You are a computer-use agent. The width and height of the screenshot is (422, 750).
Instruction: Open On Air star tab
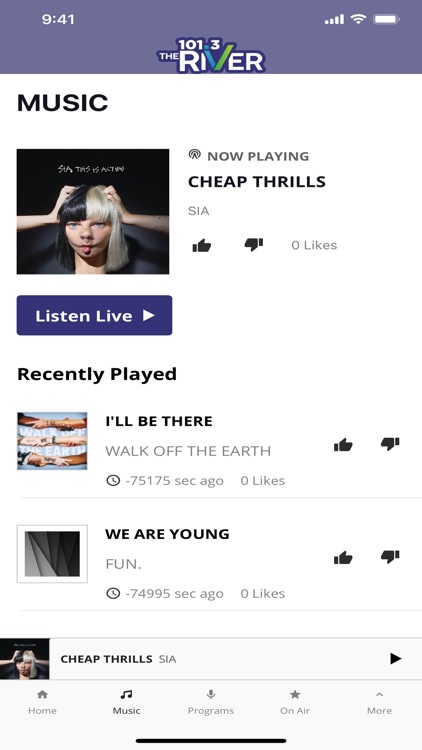click(295, 702)
